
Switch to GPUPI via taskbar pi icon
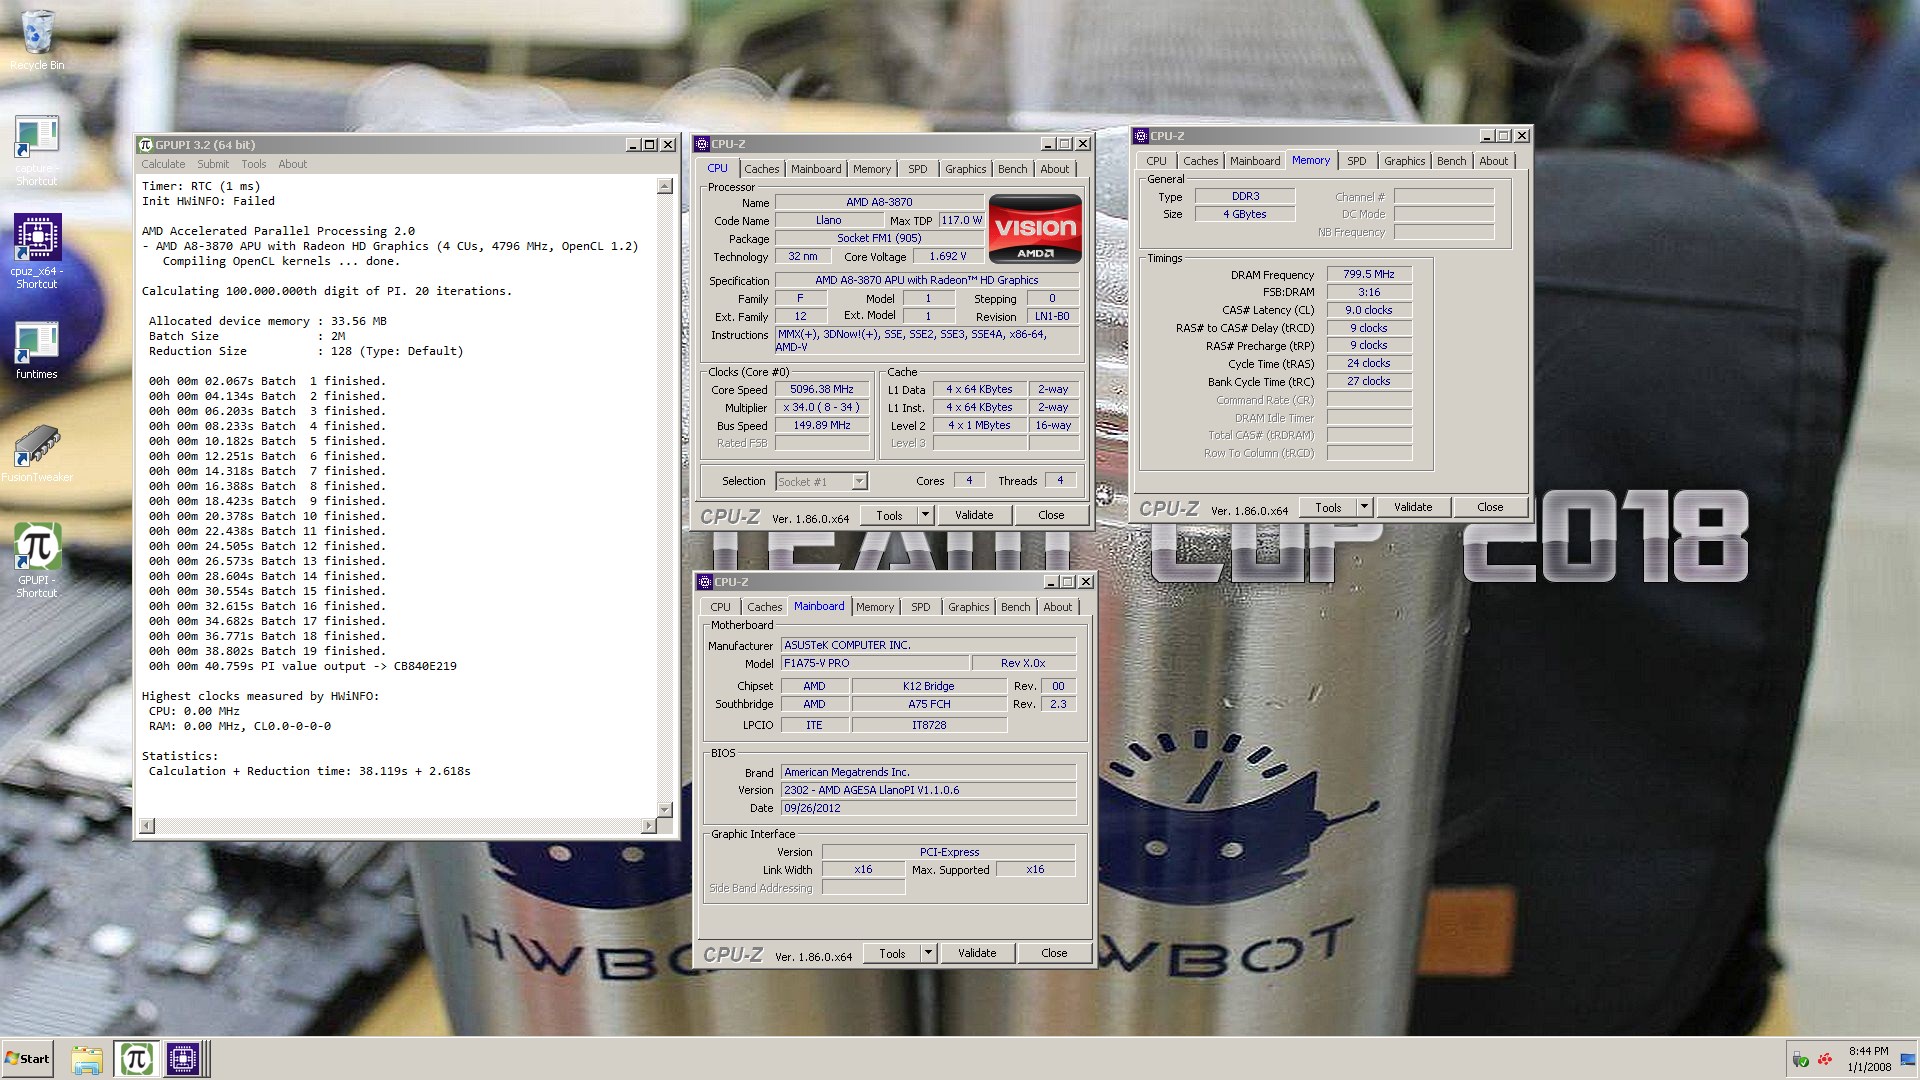tap(135, 1059)
